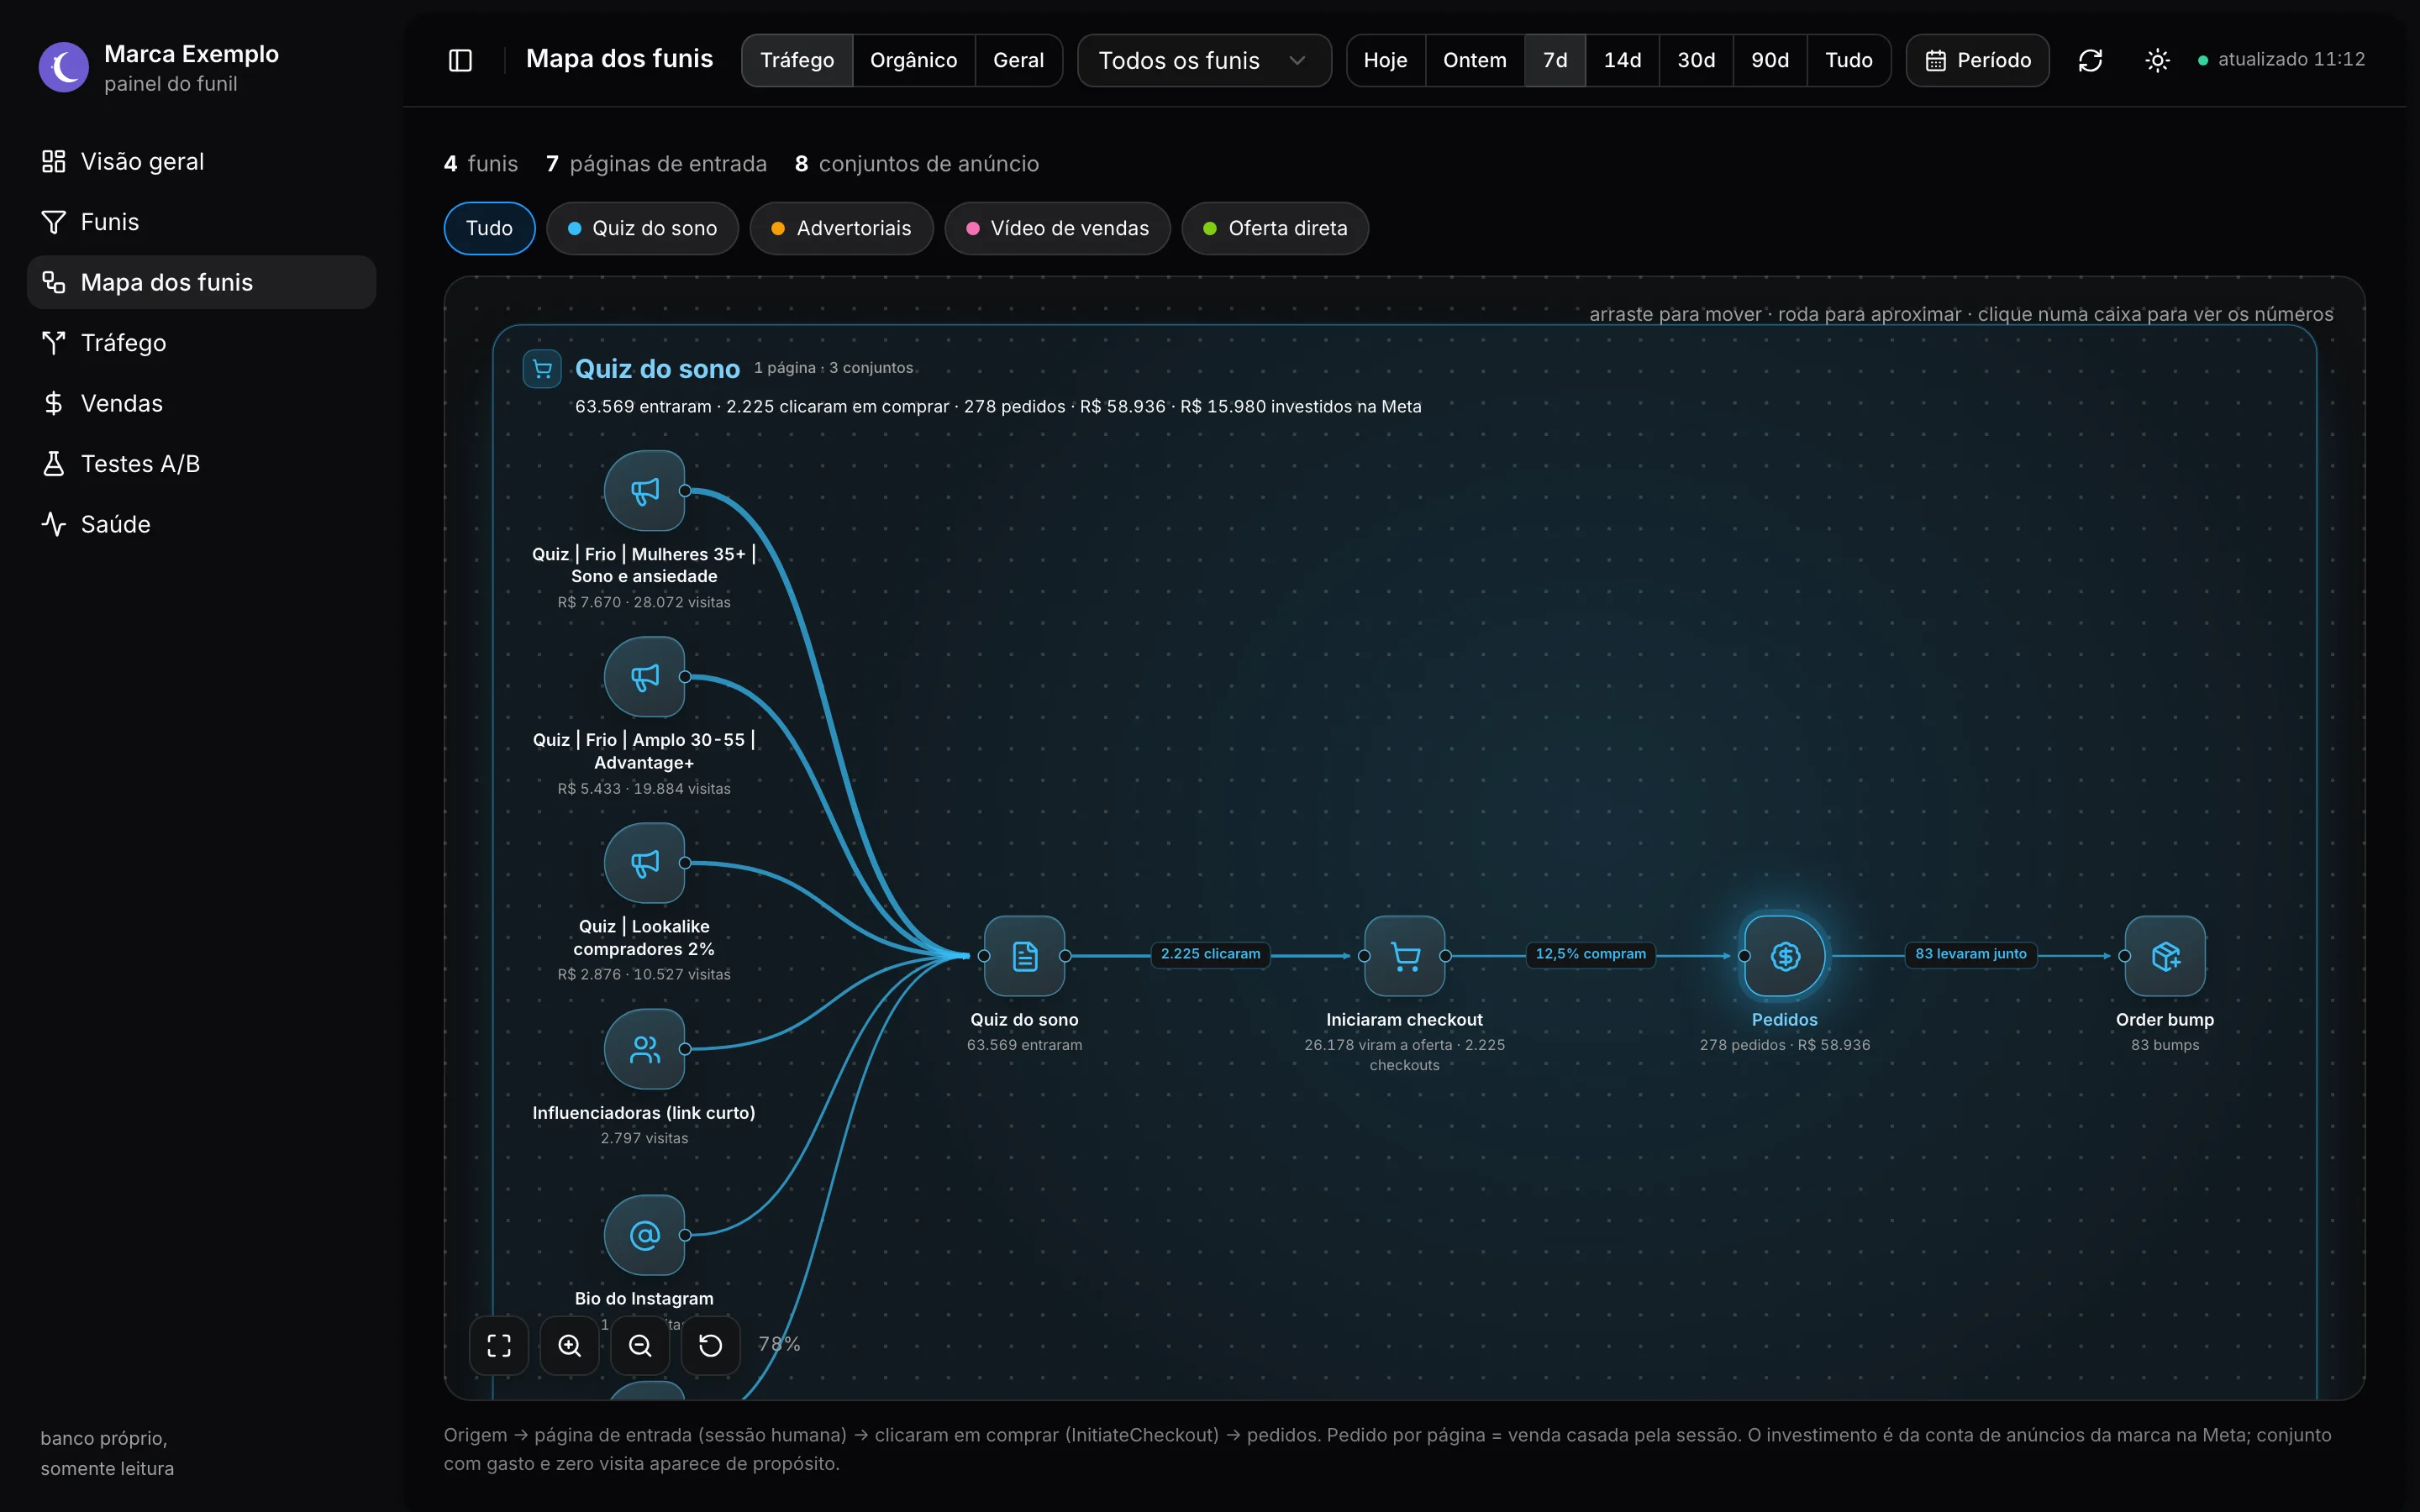Click fit-to-screen canvas icon
Image resolution: width=2420 pixels, height=1512 pixels.
[499, 1345]
